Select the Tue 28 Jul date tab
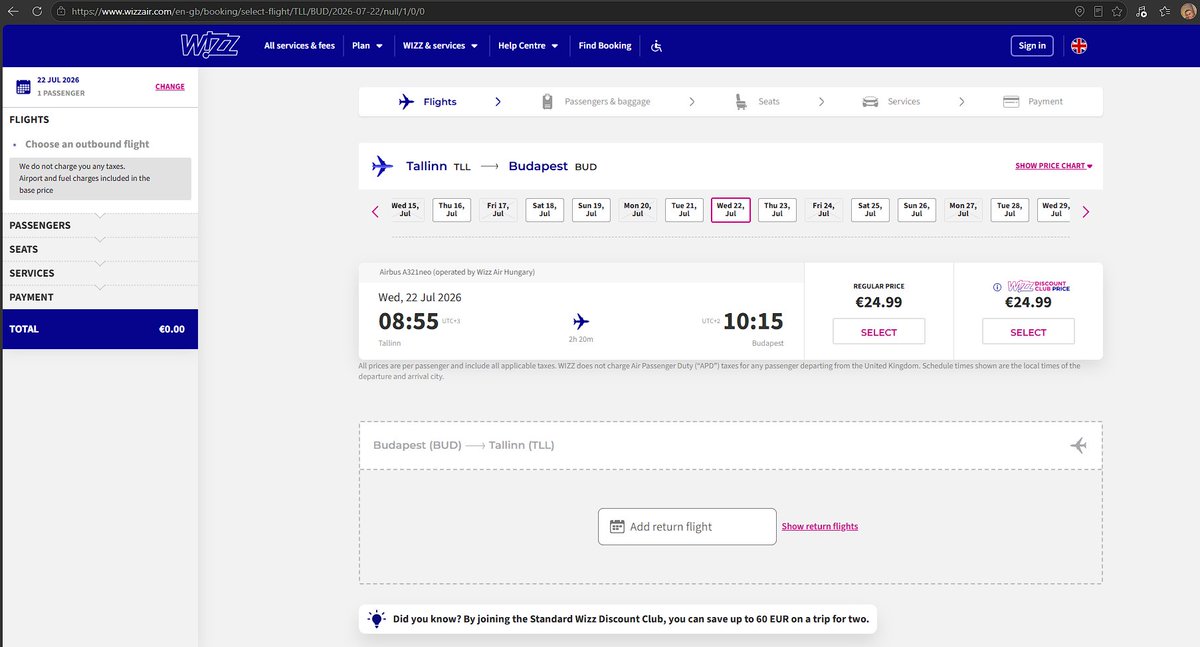 (1010, 210)
